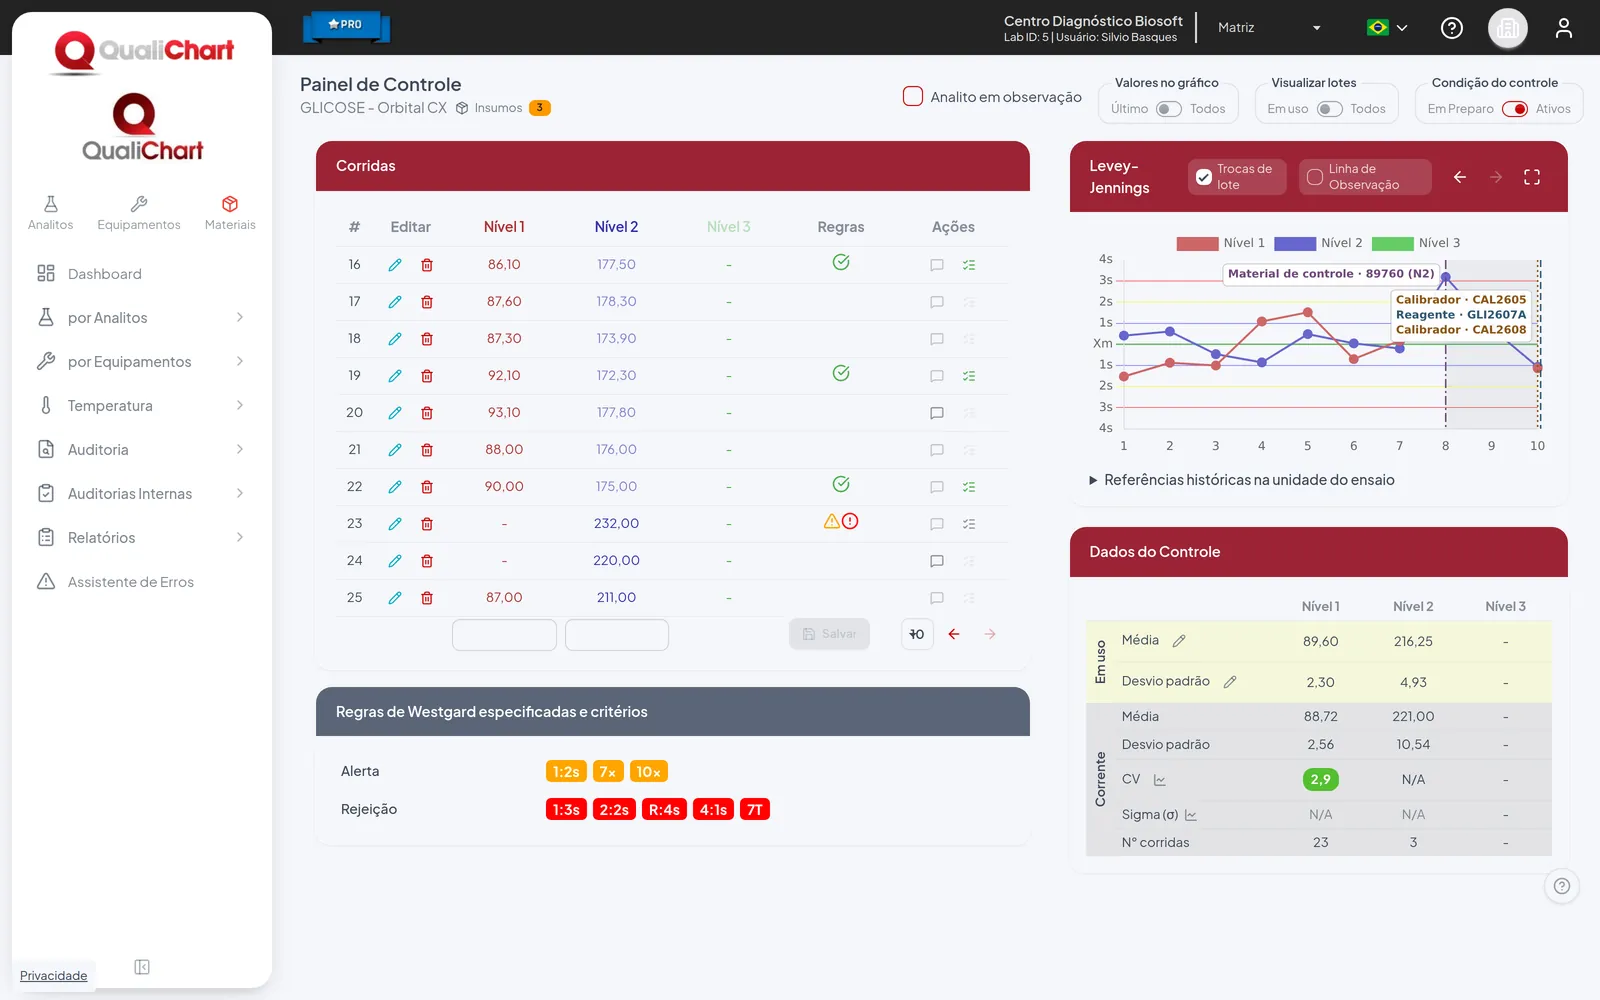Click the Salvar button

tap(829, 634)
